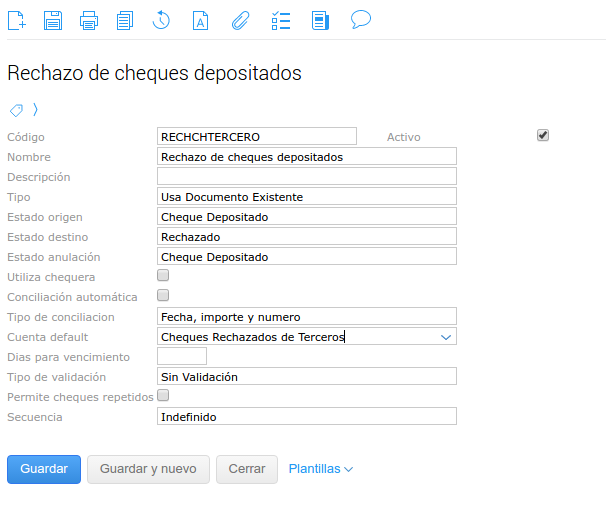Image resolution: width=606 pixels, height=525 pixels.
Task: Click the Cerrar button
Action: pos(247,469)
